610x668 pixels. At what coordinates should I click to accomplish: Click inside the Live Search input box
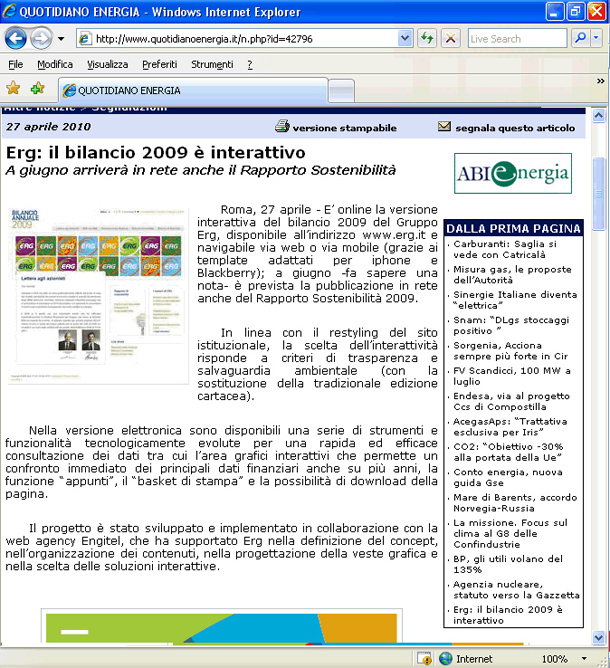click(x=514, y=38)
